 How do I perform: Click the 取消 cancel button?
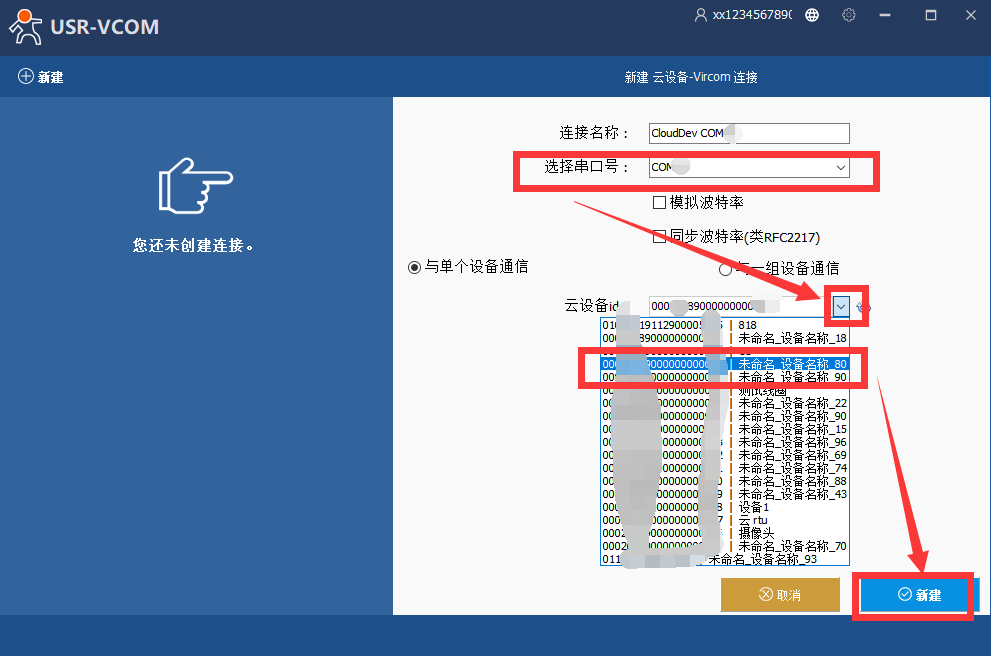(779, 595)
